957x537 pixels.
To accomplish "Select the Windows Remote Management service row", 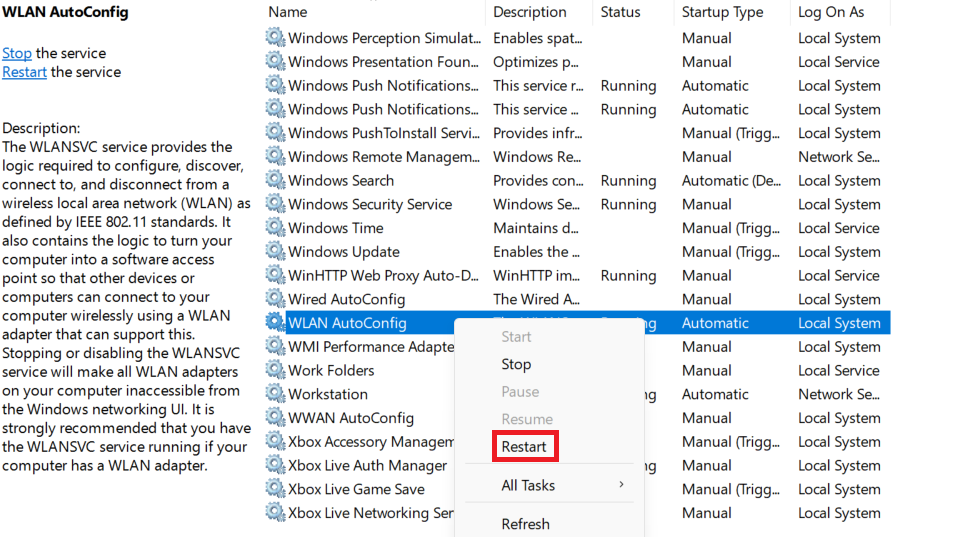I will (x=384, y=157).
